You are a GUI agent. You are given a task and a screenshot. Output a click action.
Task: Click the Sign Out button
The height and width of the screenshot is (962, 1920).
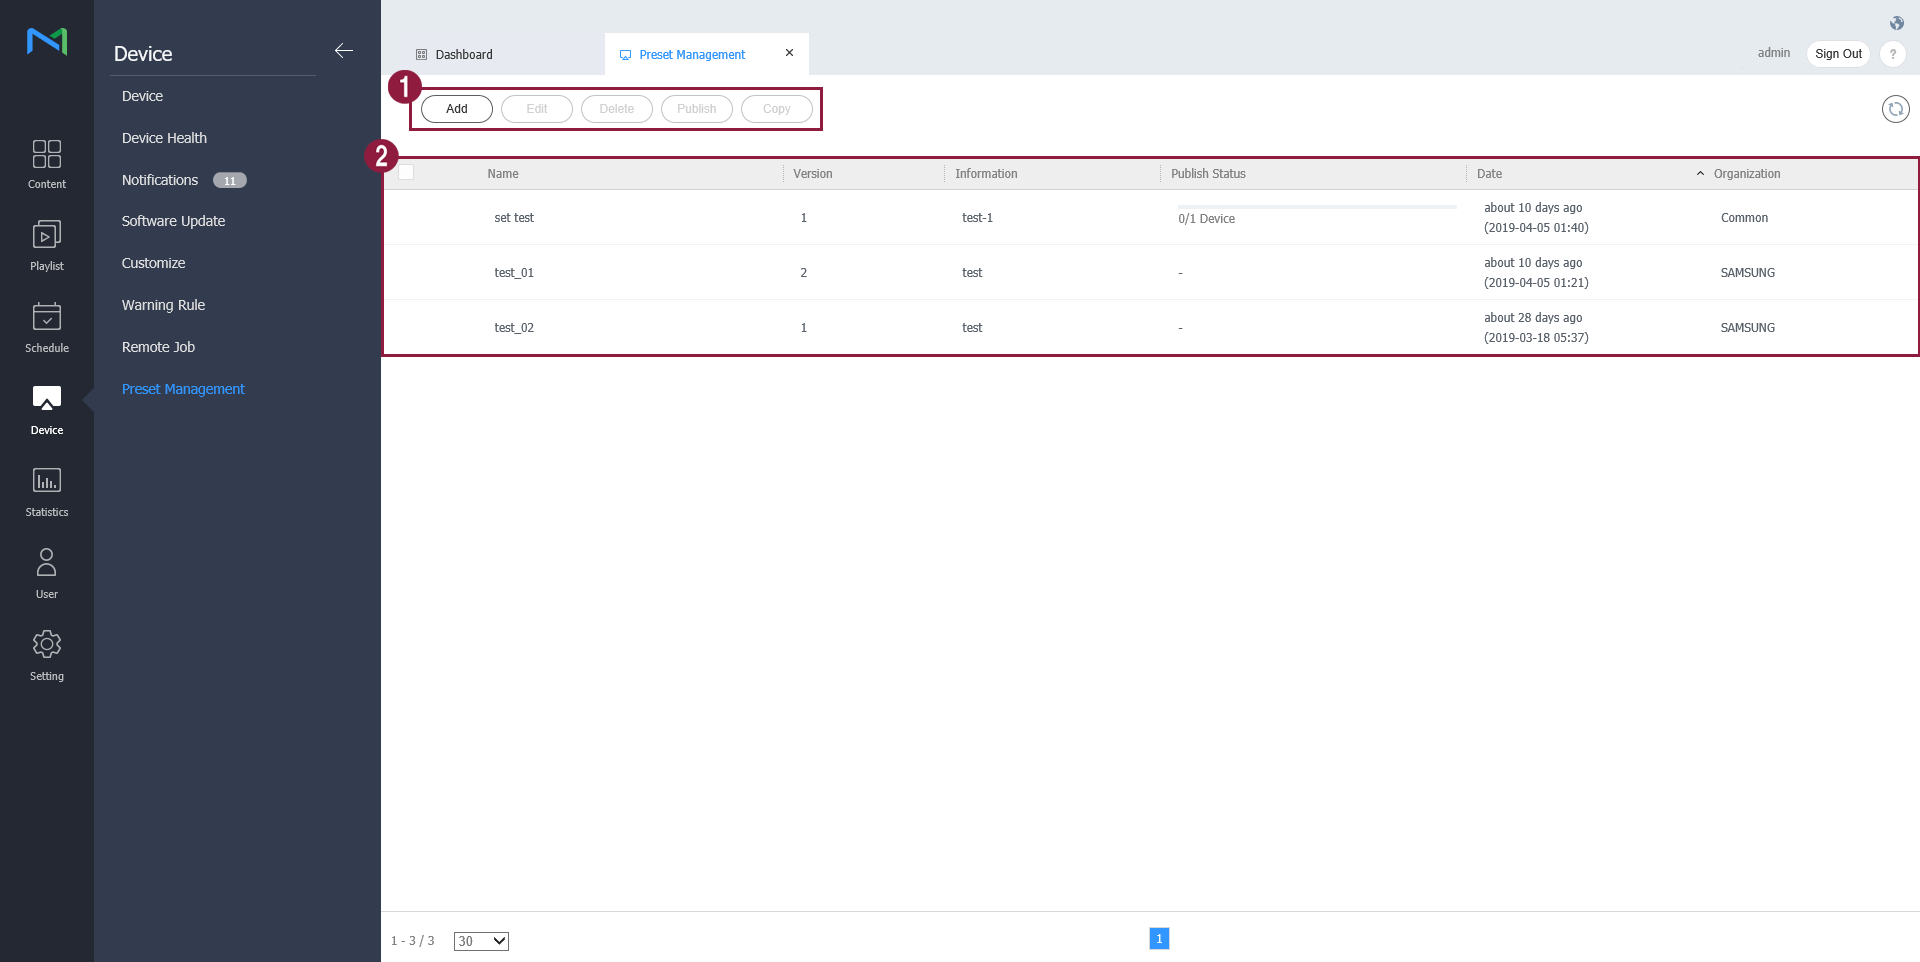[1838, 54]
